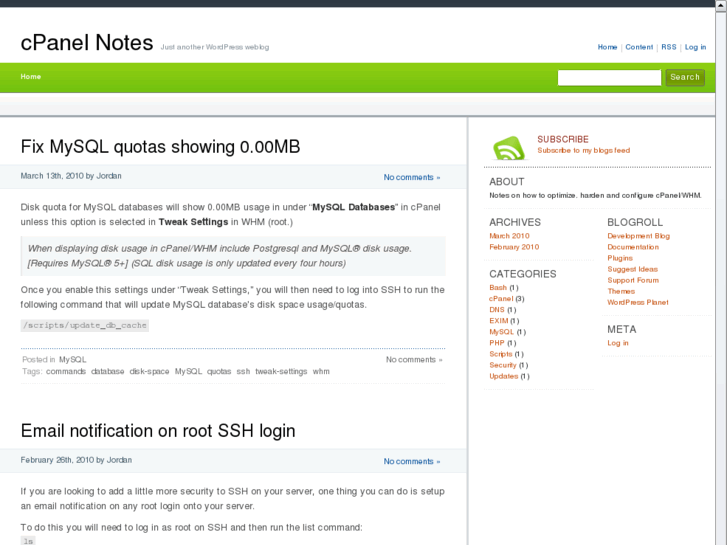Click the SUBSCRIBE heading link
This screenshot has height=545, width=727.
[563, 139]
